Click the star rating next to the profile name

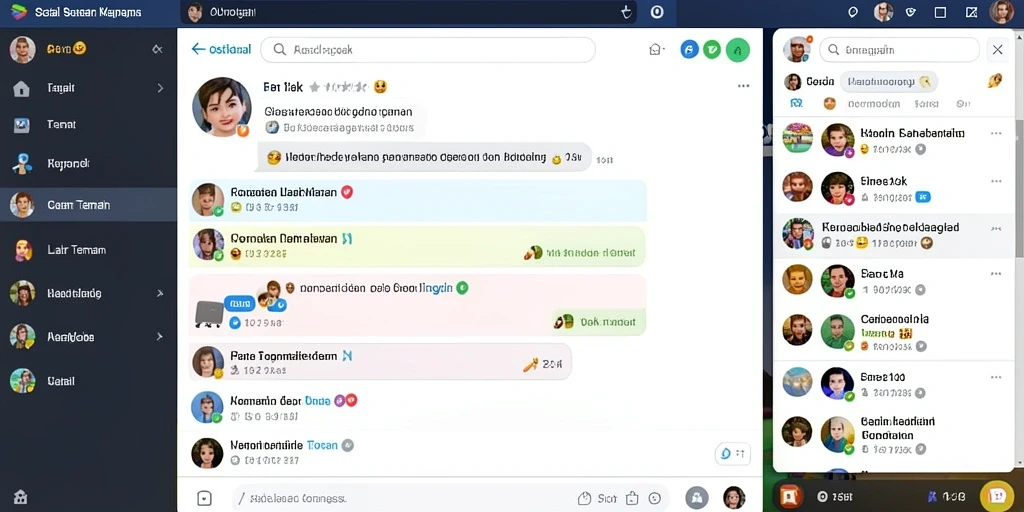click(338, 86)
